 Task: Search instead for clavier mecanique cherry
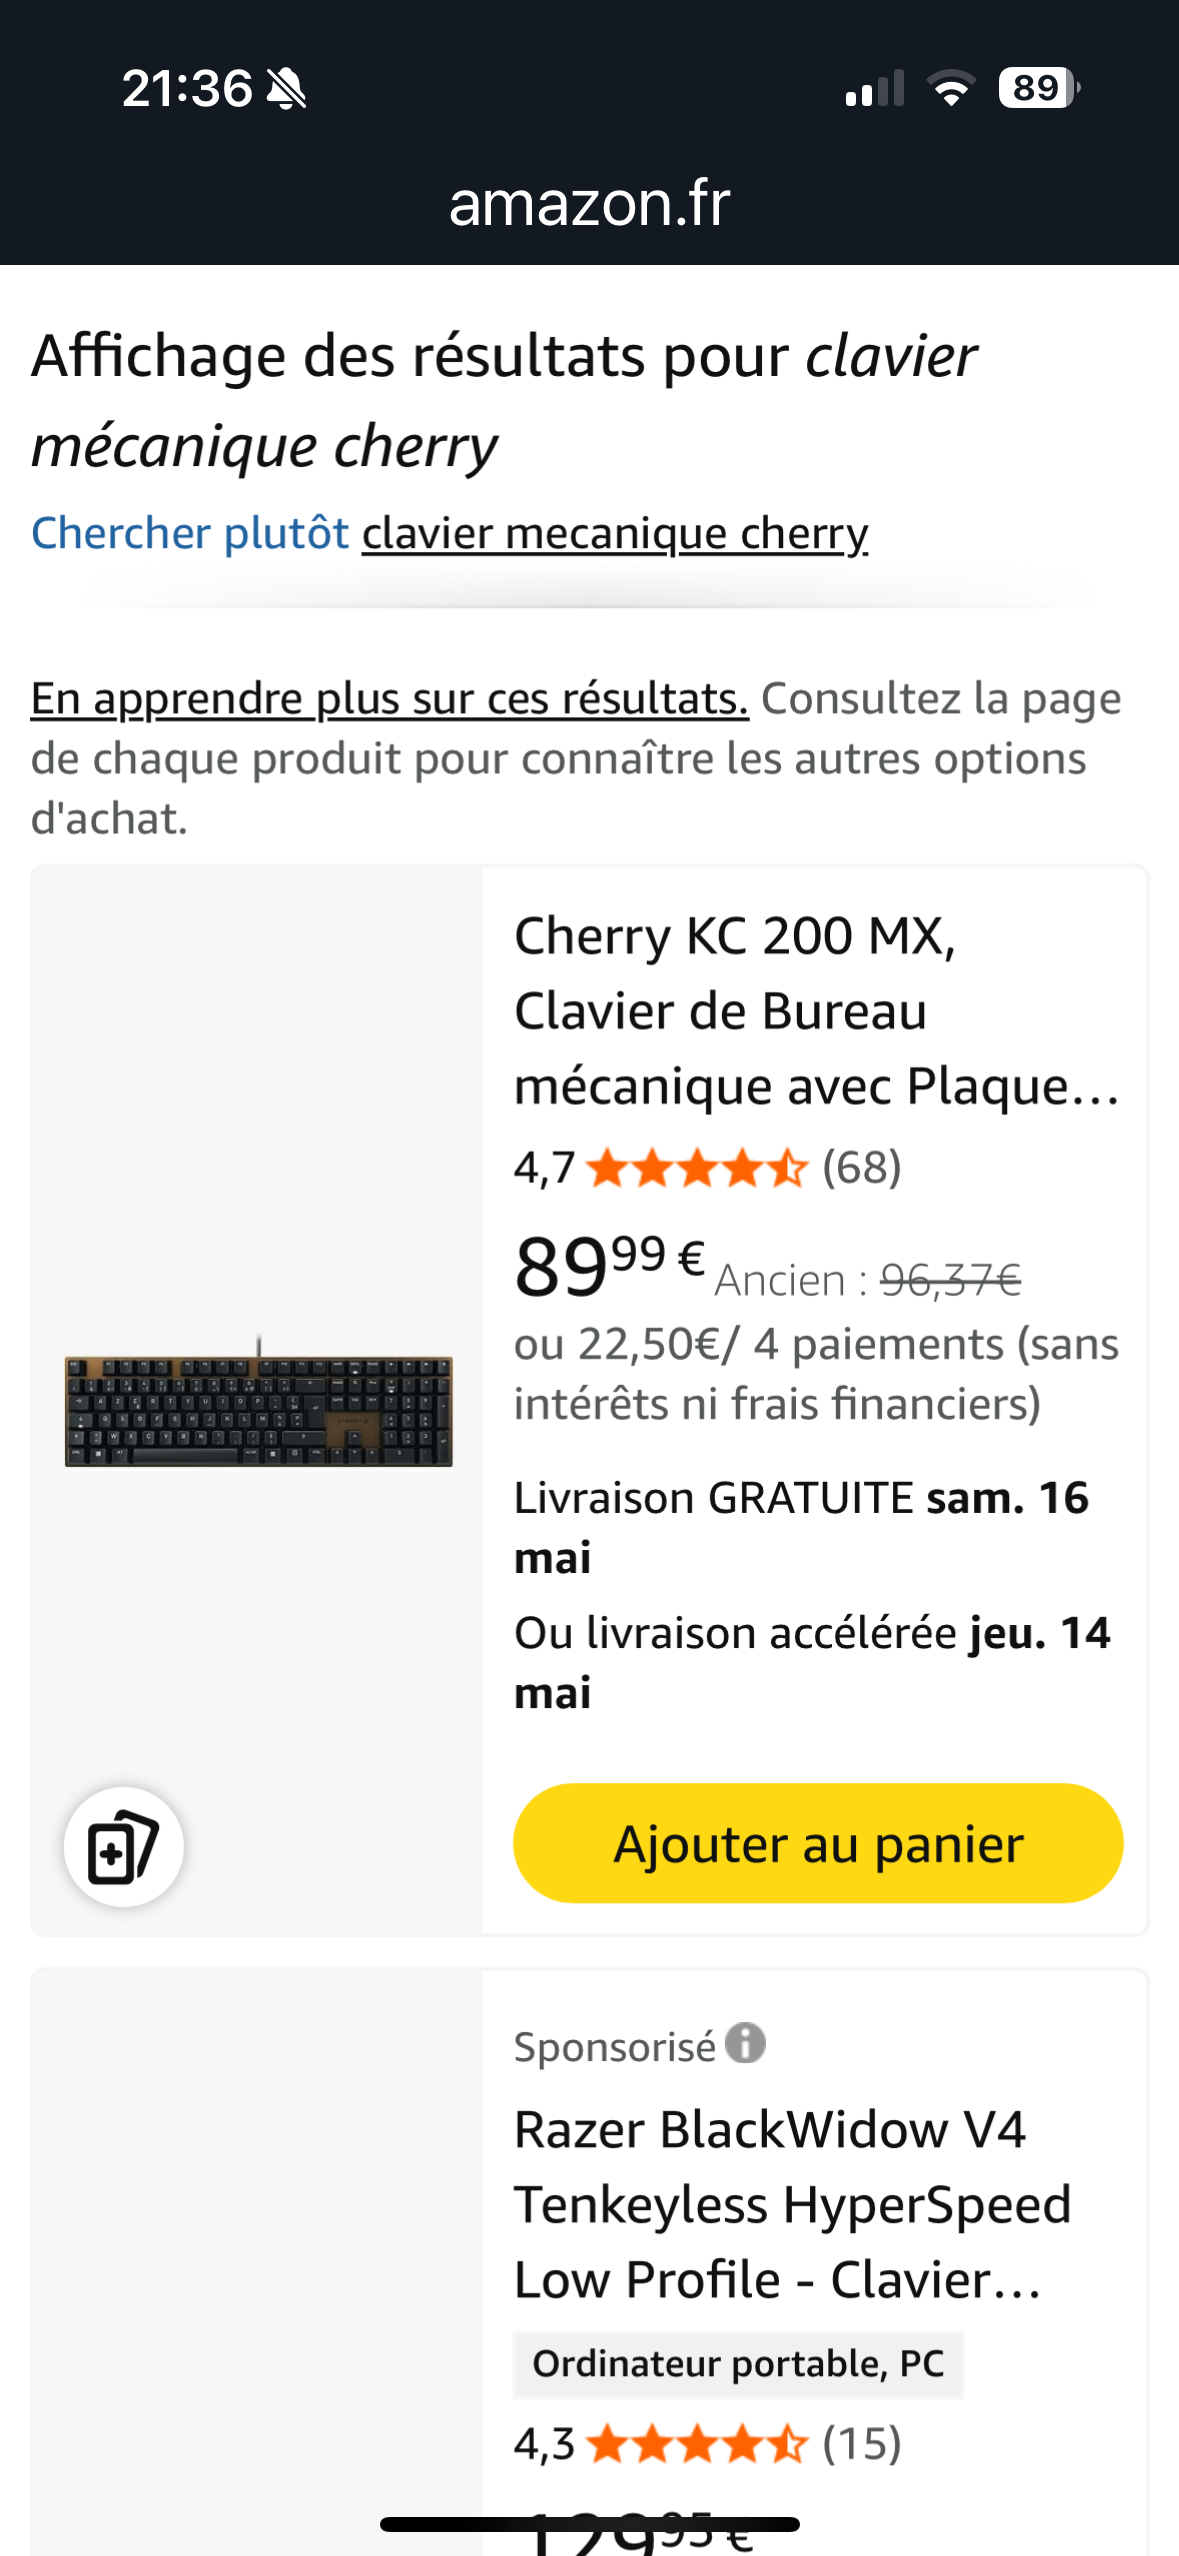615,533
